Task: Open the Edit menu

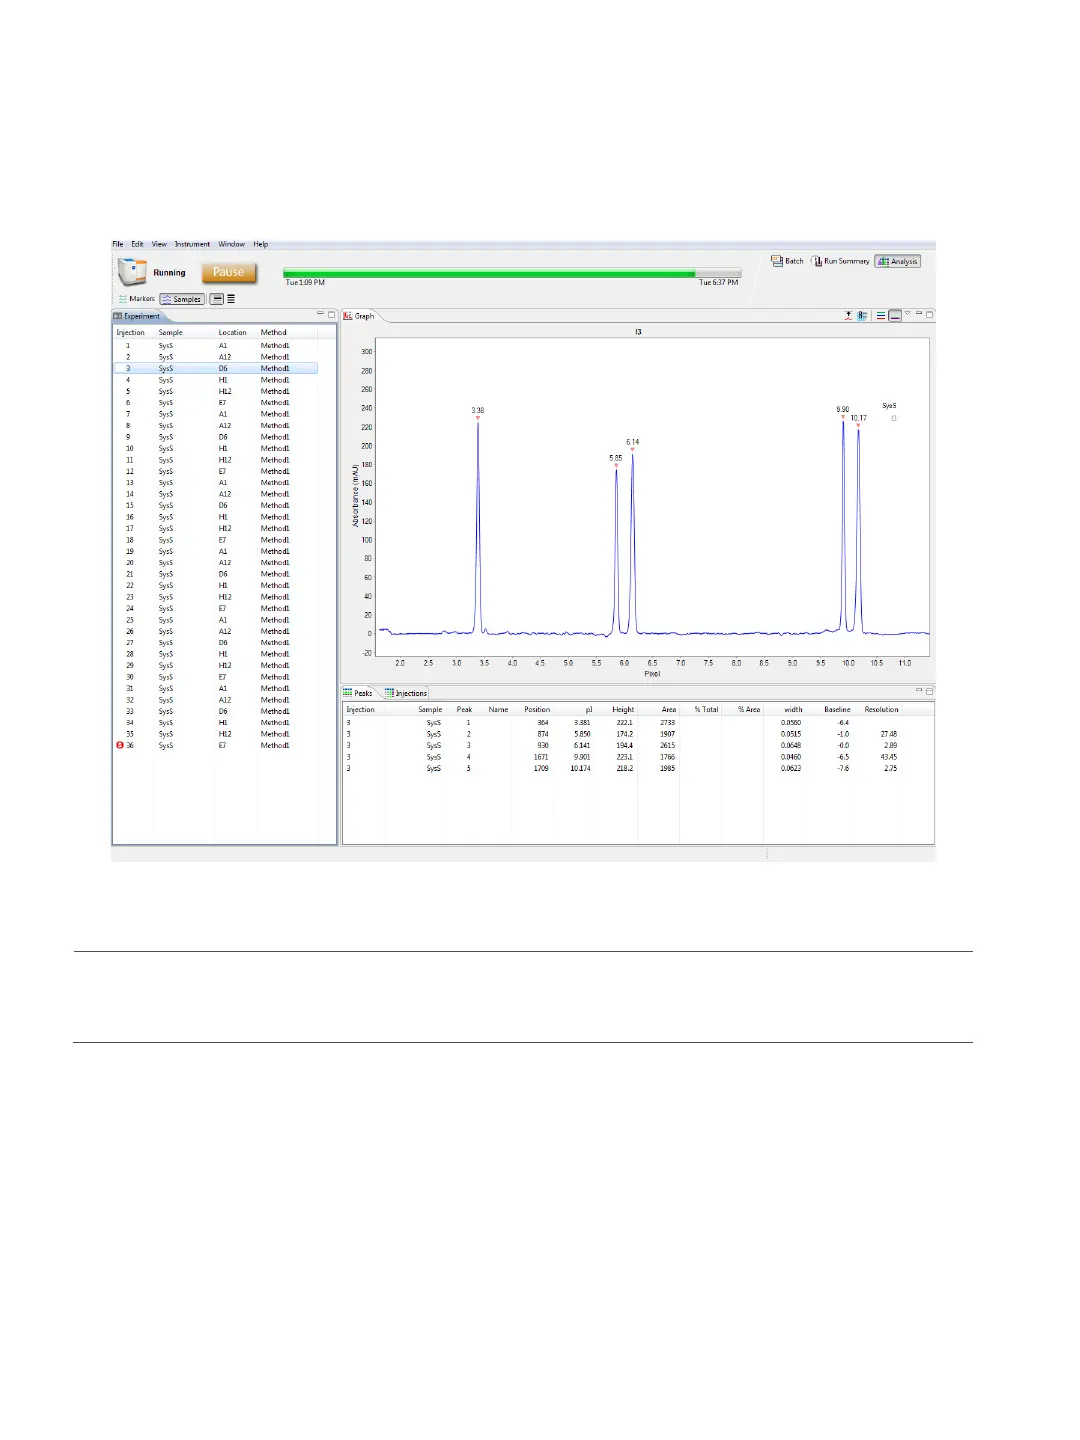Action: (x=137, y=244)
